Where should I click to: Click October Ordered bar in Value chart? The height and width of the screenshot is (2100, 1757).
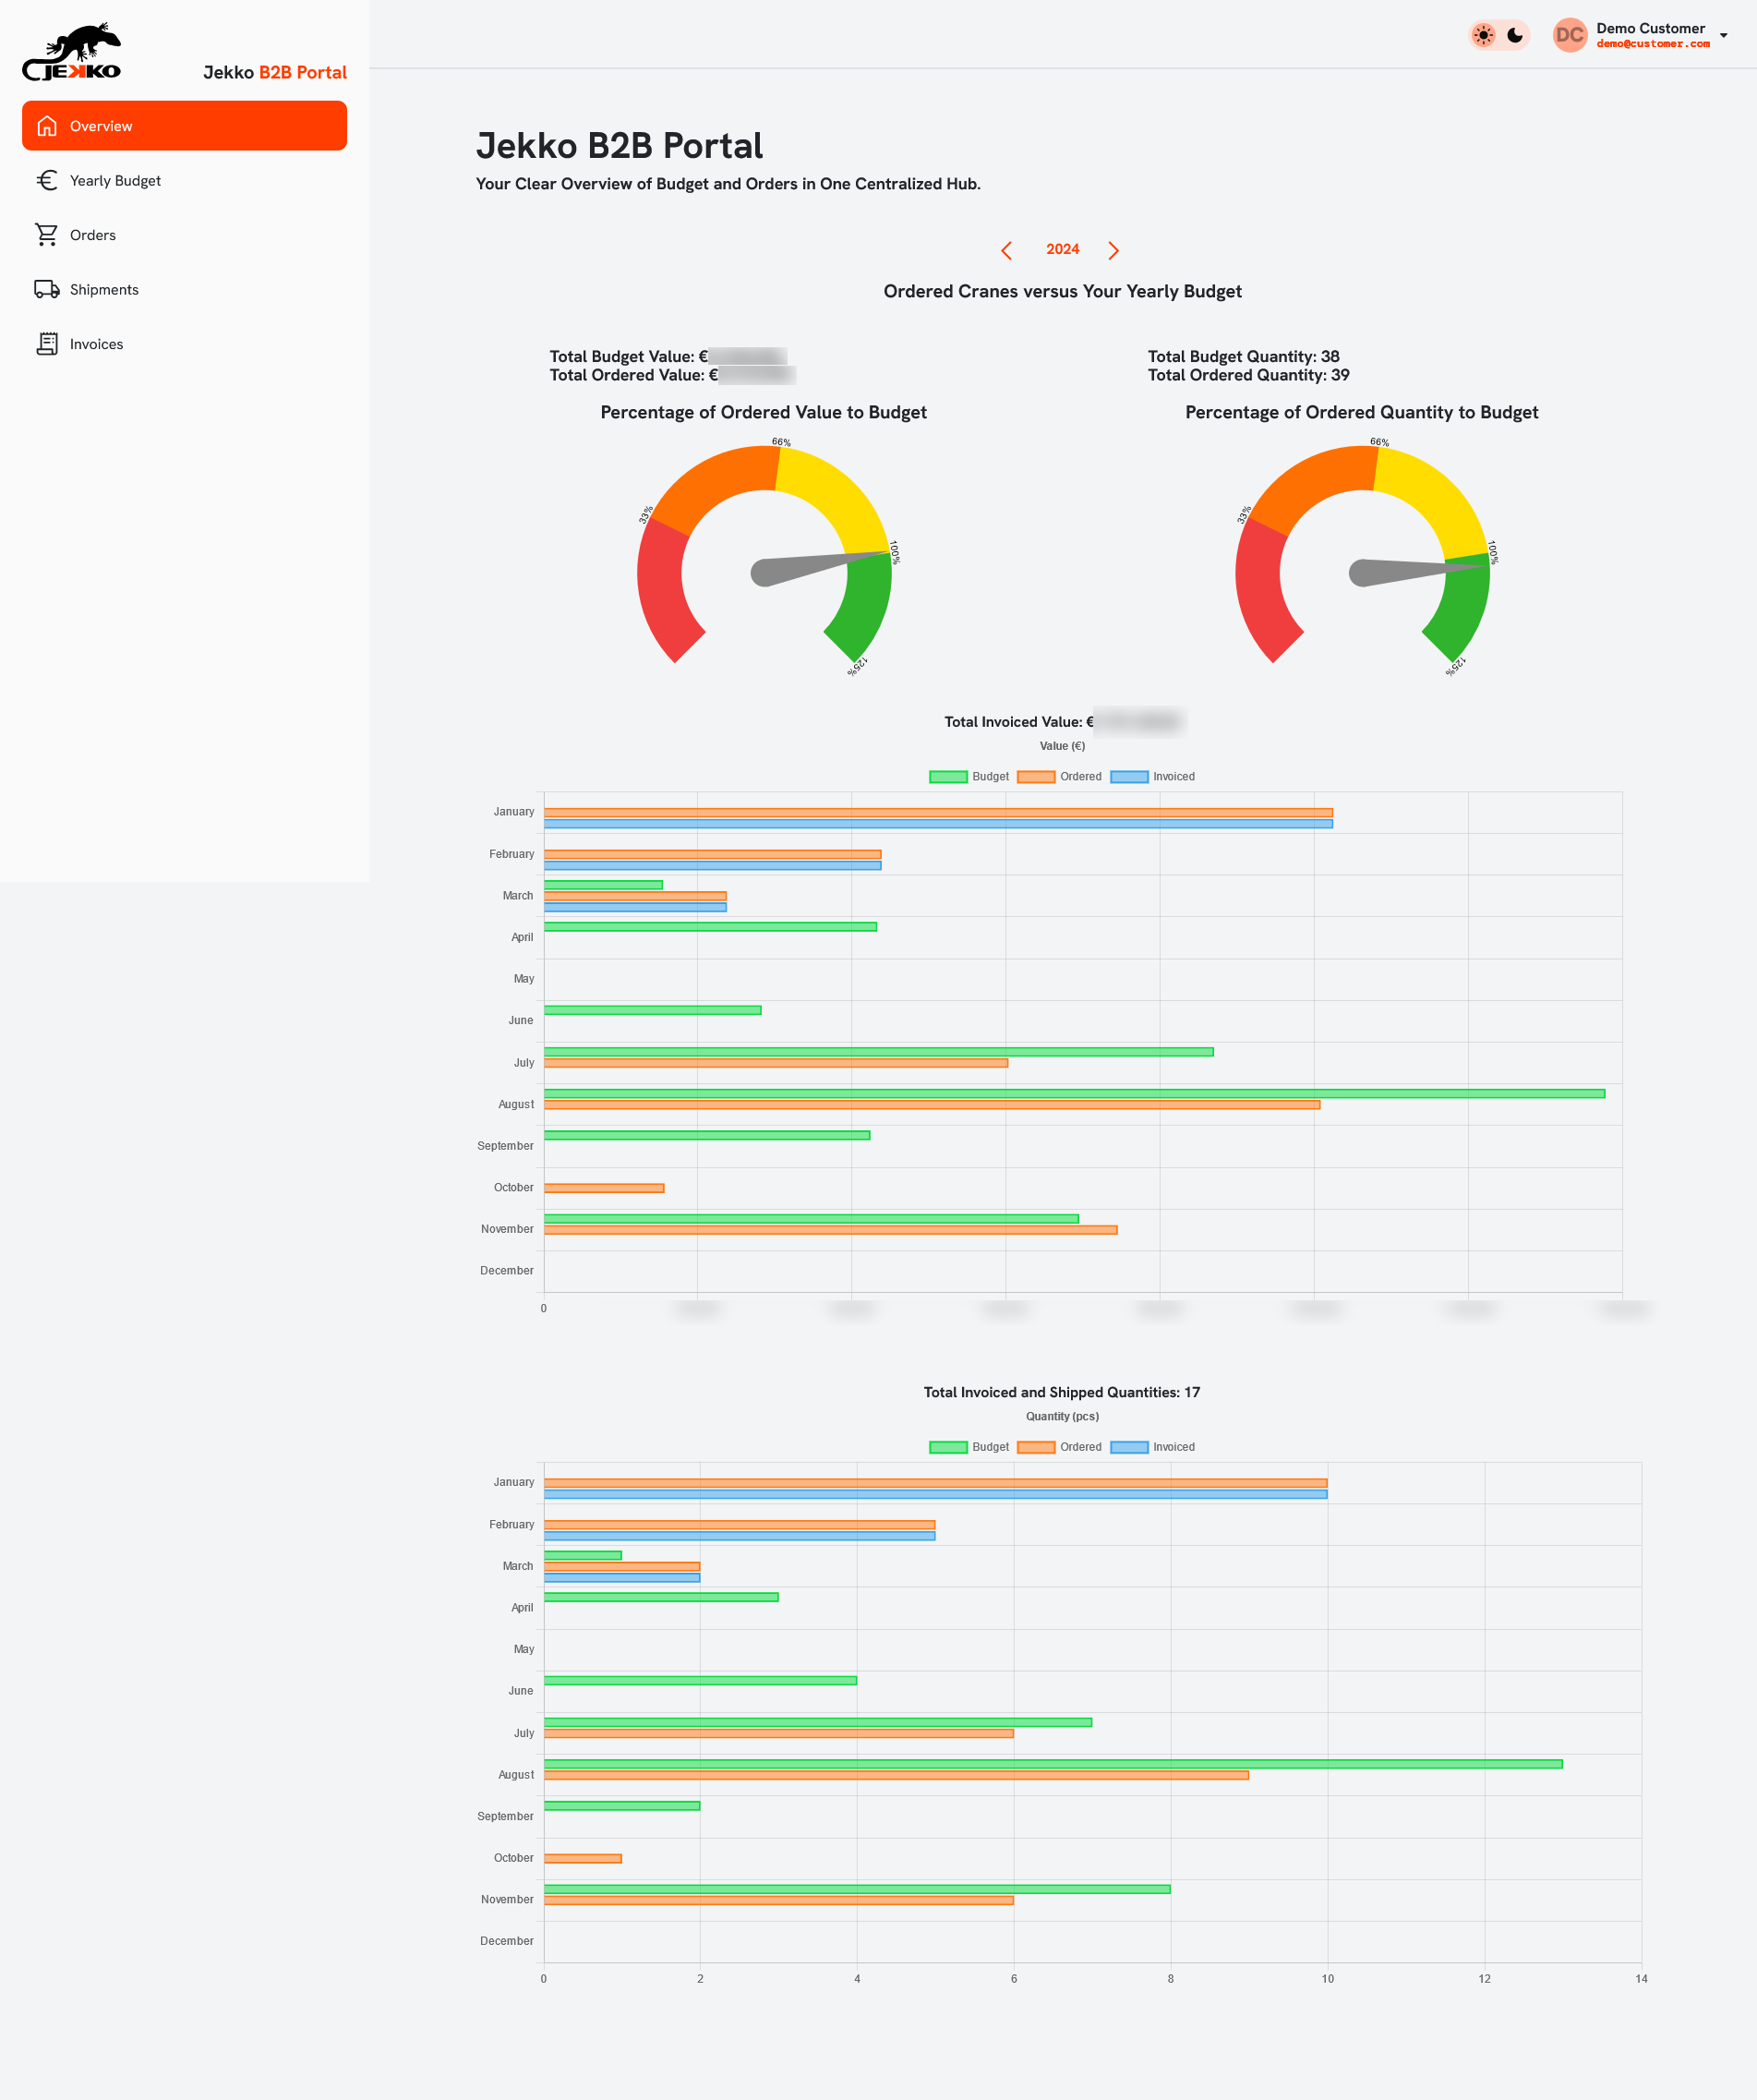604,1188
